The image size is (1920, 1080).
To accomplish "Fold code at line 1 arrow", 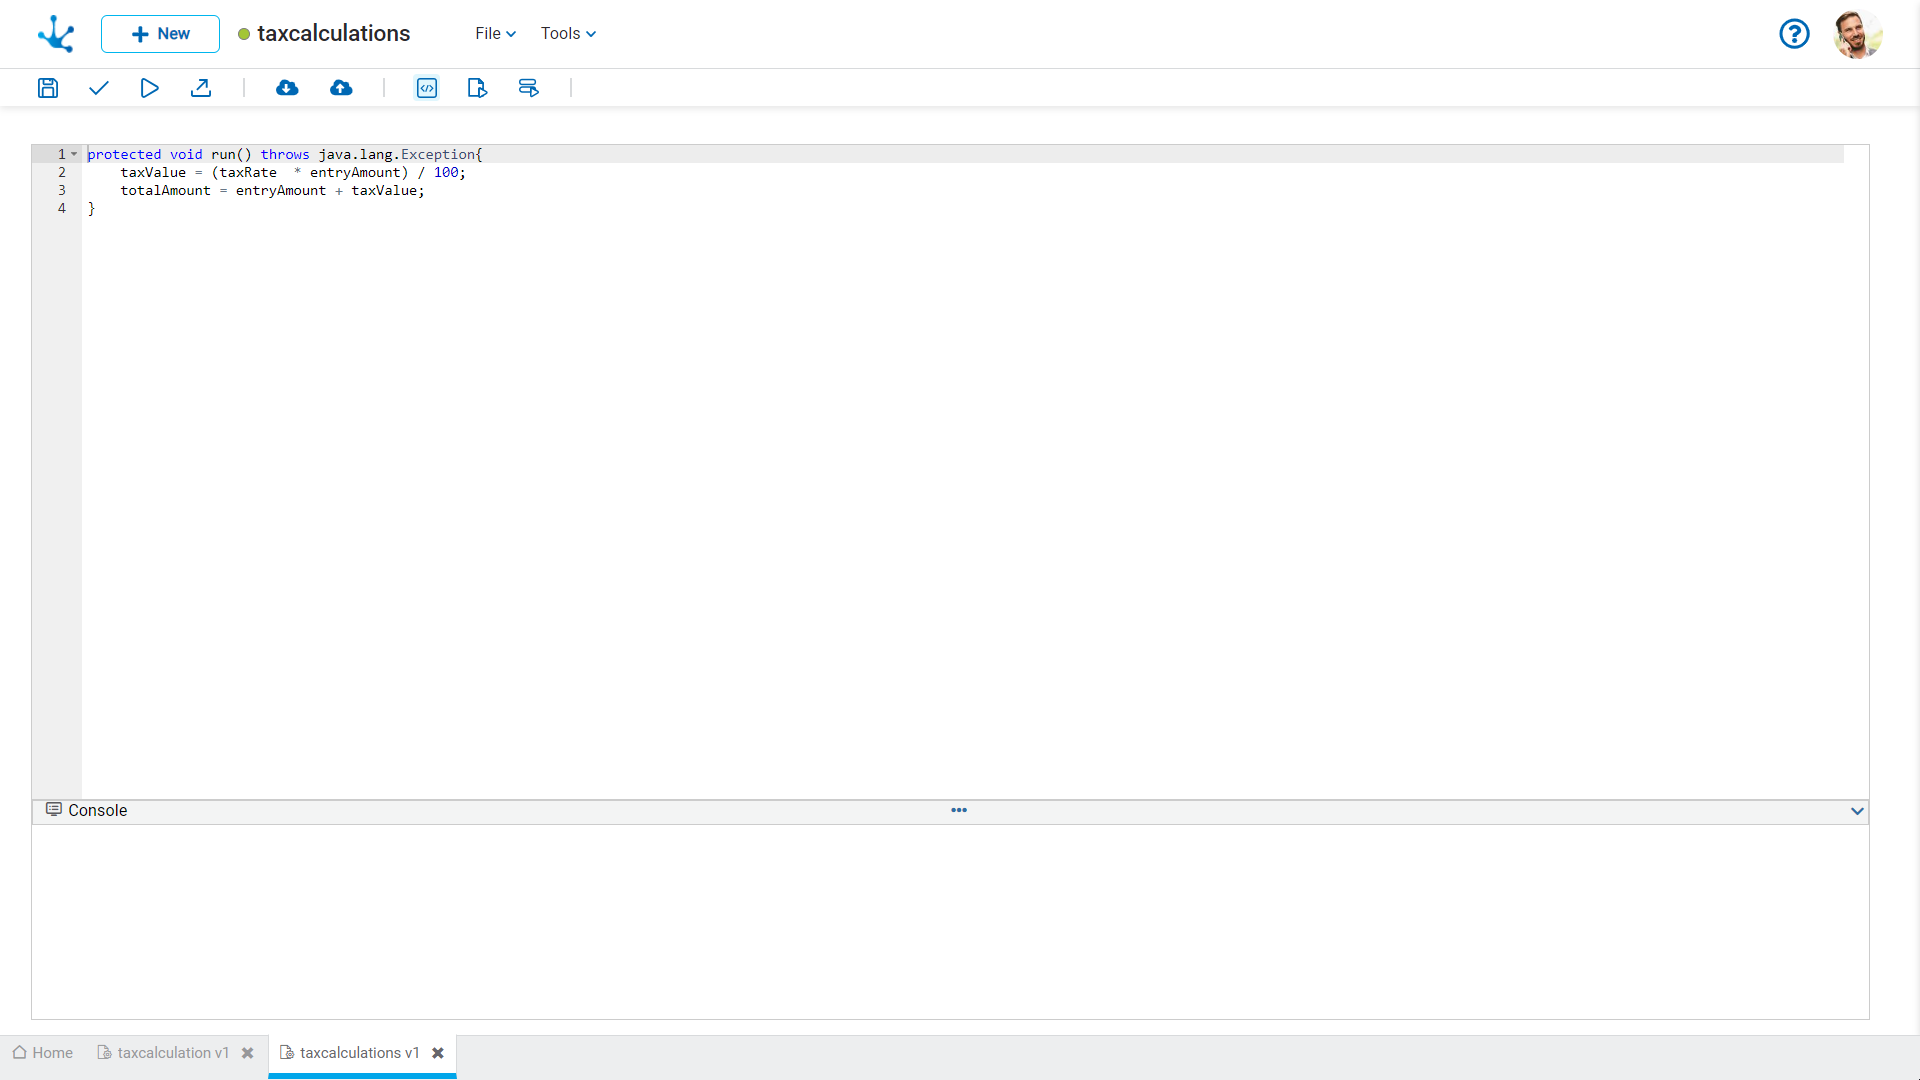I will pos(74,154).
